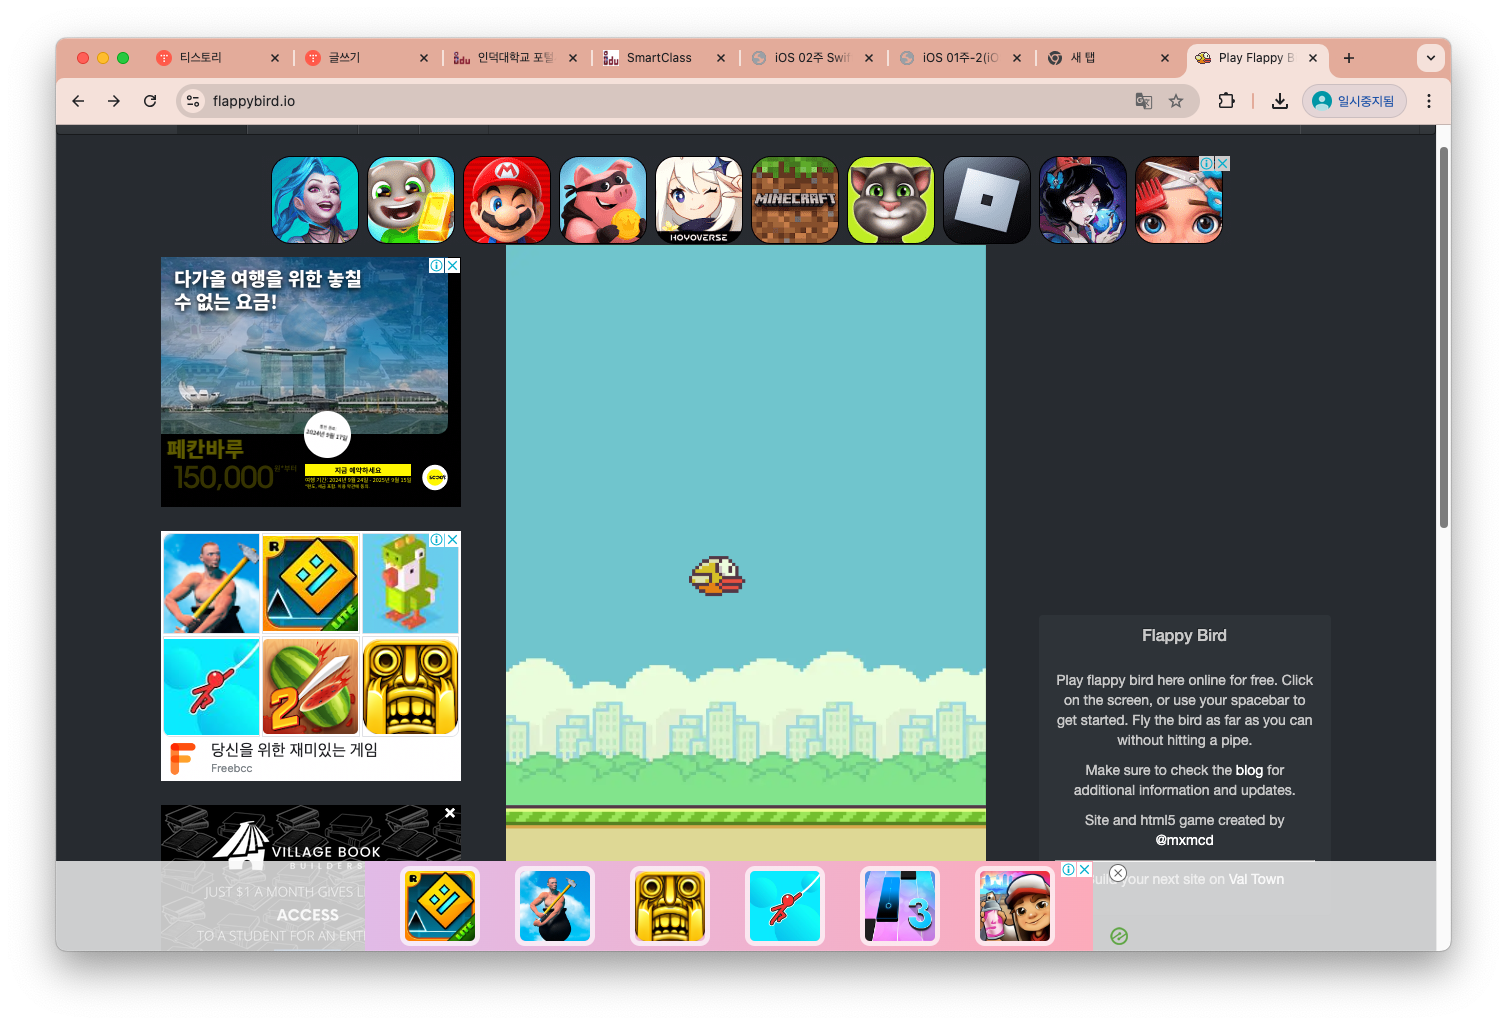Click the Talking Tom Gold Run icon

[411, 200]
